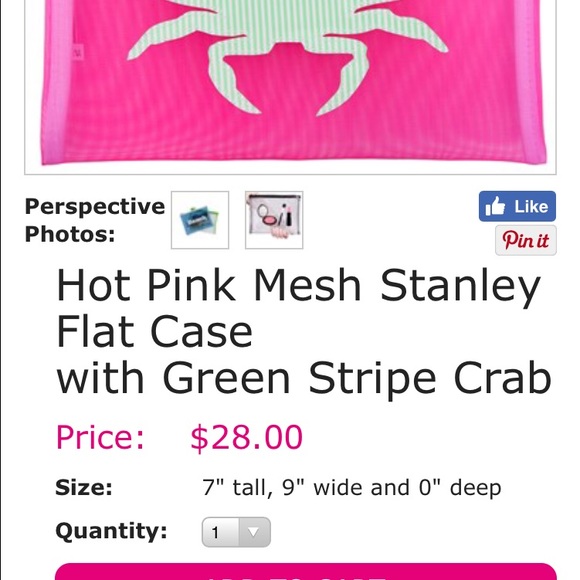Viewport: 580px width, 580px height.
Task: Click the main hot pink case image
Action: tap(290, 87)
